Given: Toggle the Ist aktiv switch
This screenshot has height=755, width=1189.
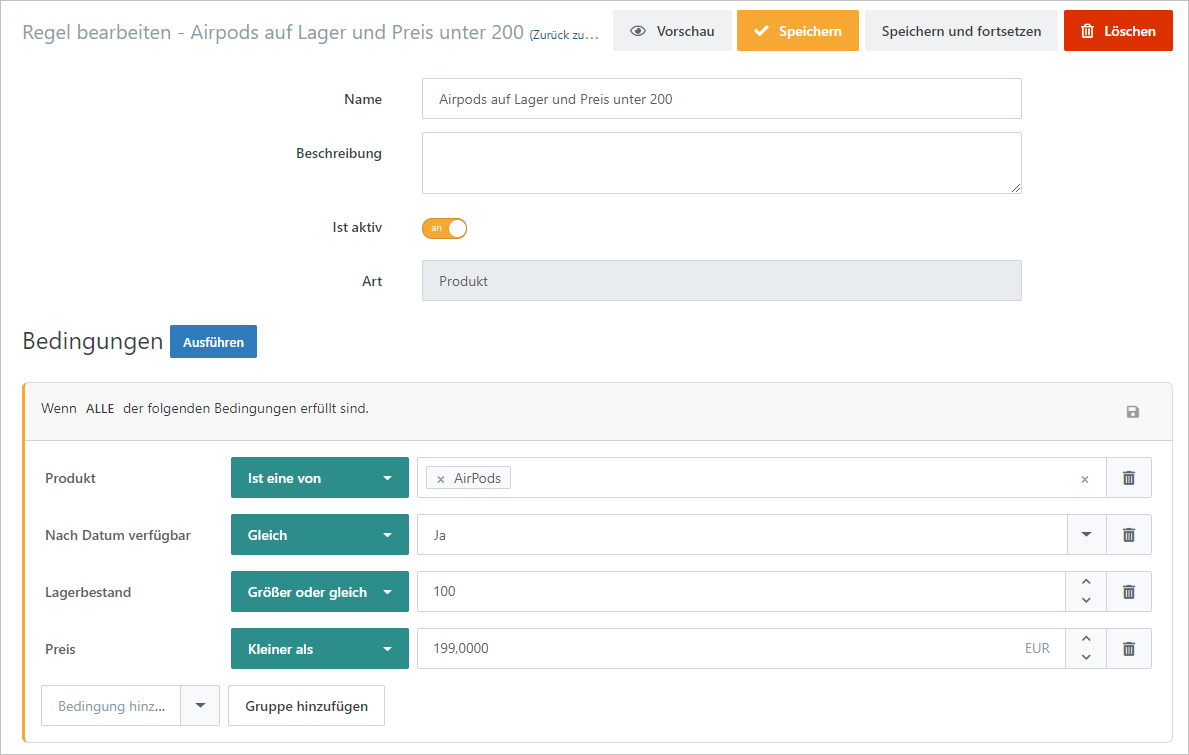Looking at the screenshot, I should point(445,228).
